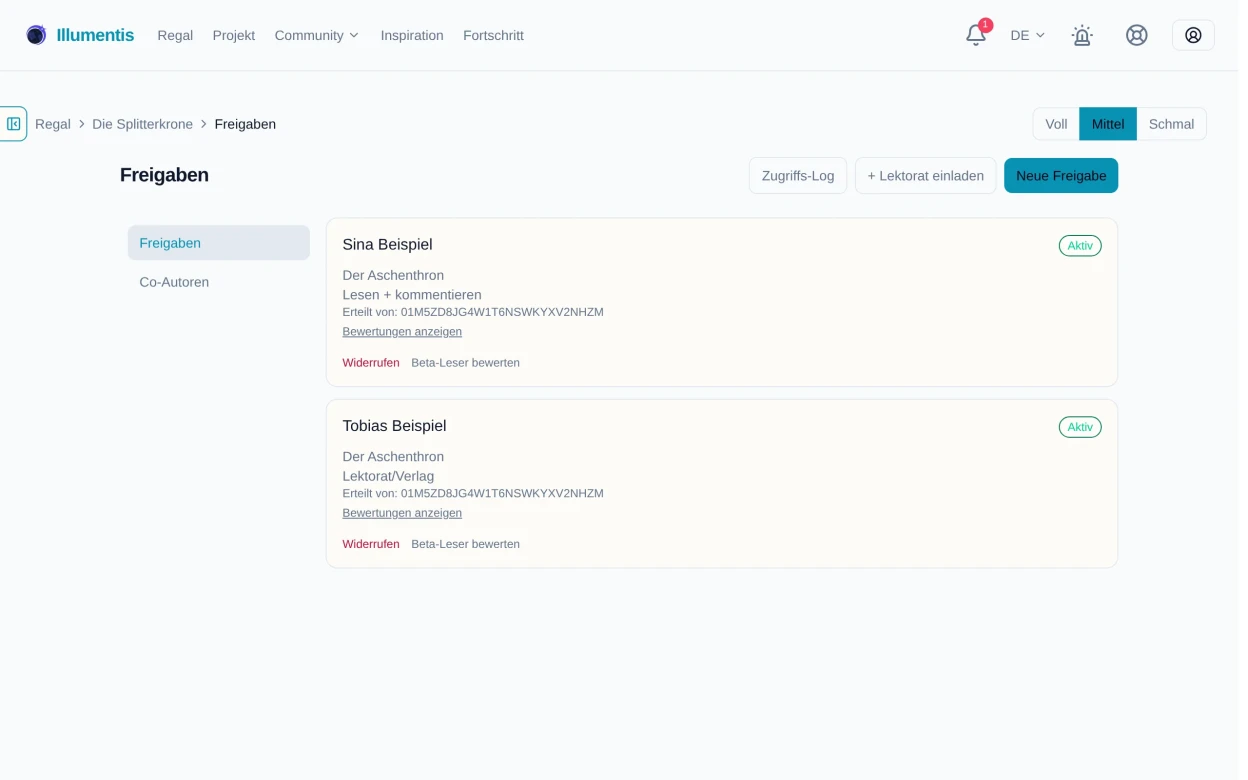Click the name Sina Beispiel
Screen dimensions: 1248x780
(387, 245)
